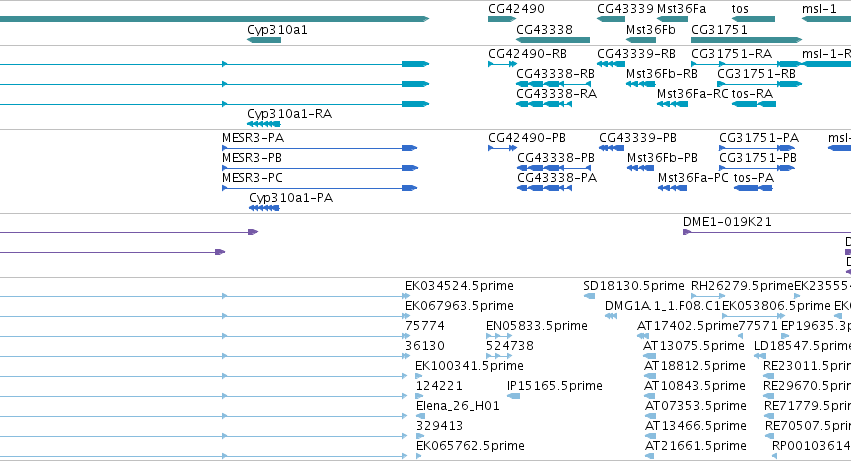Select the DME1-019K21 feature
This screenshot has width=851, height=461.
727,222
